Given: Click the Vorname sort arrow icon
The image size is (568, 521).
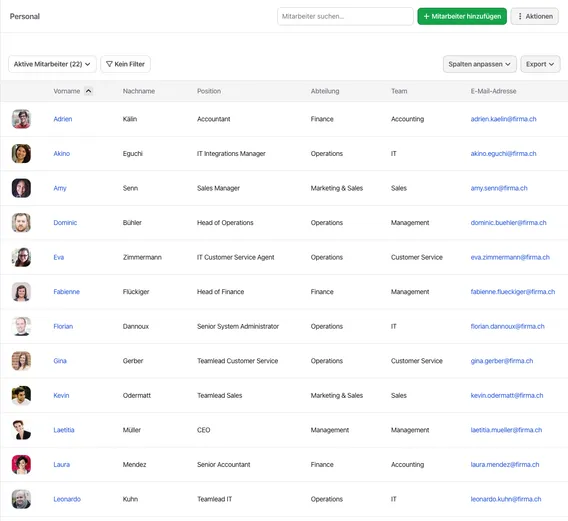Looking at the screenshot, I should pyautogui.click(x=88, y=91).
